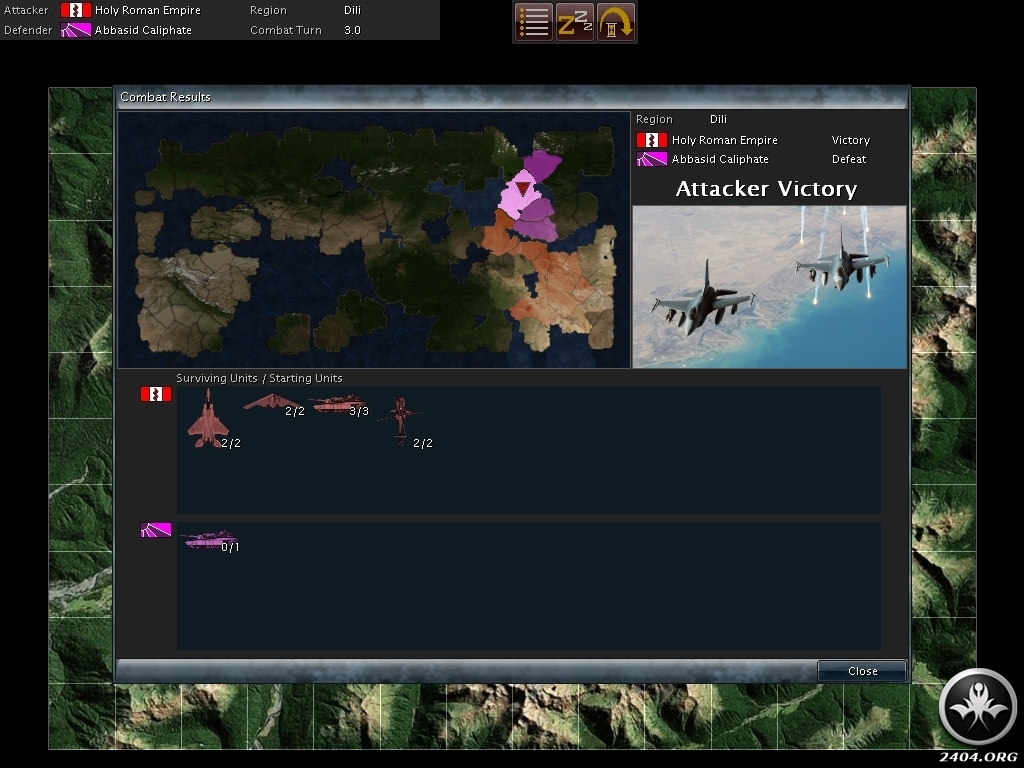Click the Holy Roman Empire flag beside Victory
Screen dimensions: 1024x768
[651, 140]
